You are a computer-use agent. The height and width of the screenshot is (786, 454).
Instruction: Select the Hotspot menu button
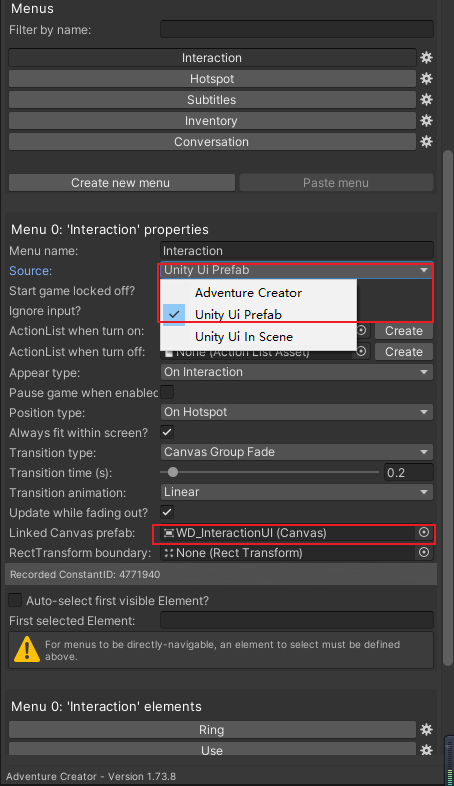click(x=212, y=79)
